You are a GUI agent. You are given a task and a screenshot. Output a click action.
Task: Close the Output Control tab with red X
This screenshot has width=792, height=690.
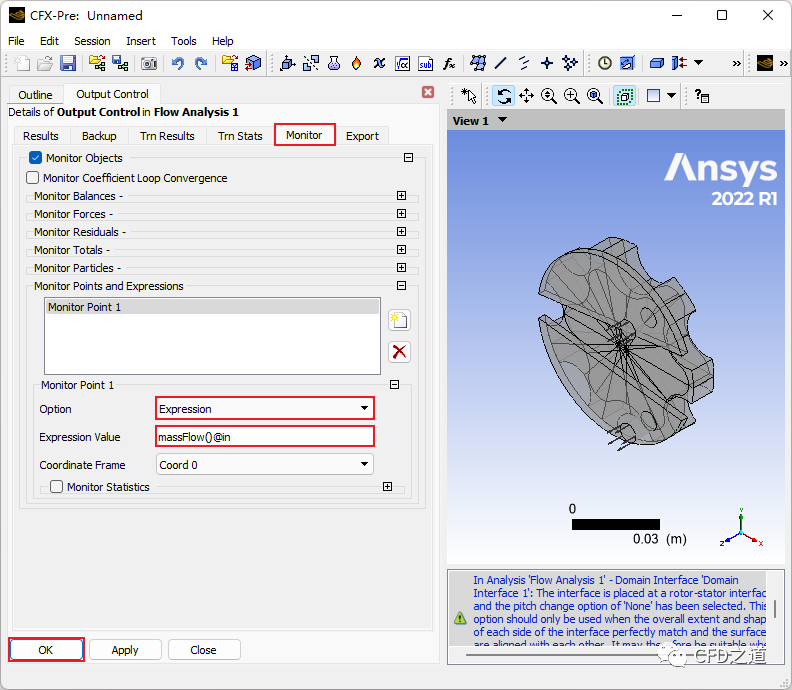(x=428, y=92)
